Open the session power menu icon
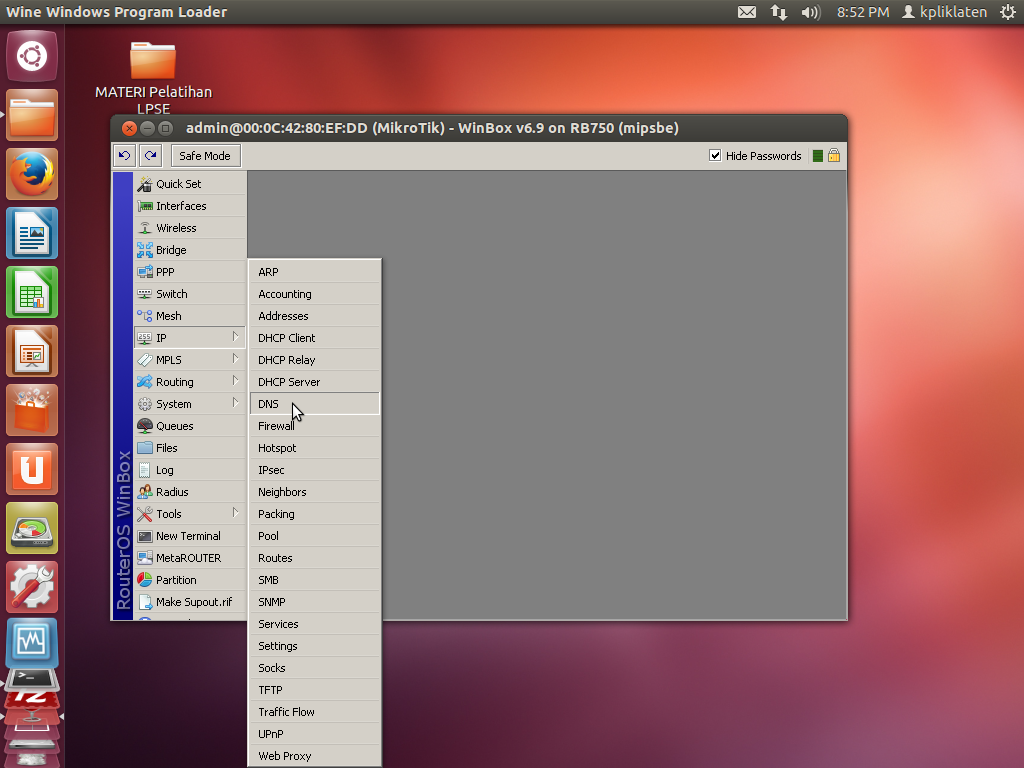Screen dimensions: 1024x768 pos(1008,12)
